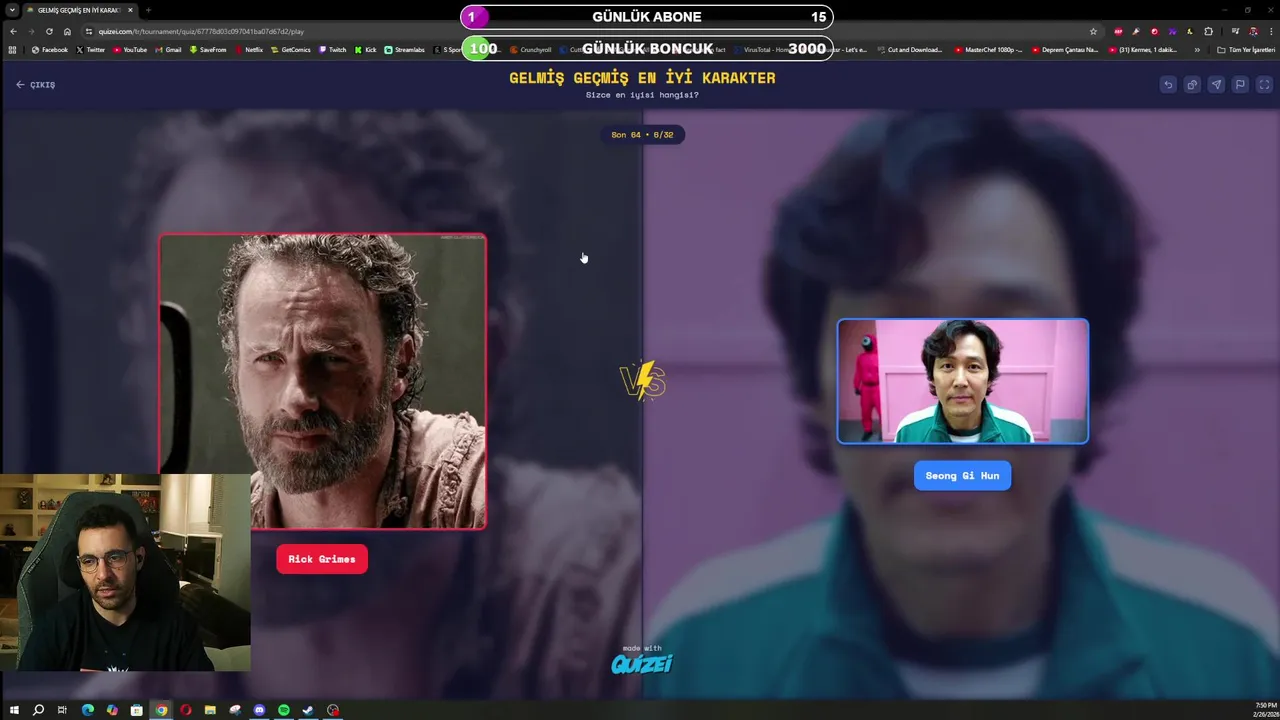The width and height of the screenshot is (1280, 720).
Task: Click the paper plane share icon
Action: coord(1216,85)
